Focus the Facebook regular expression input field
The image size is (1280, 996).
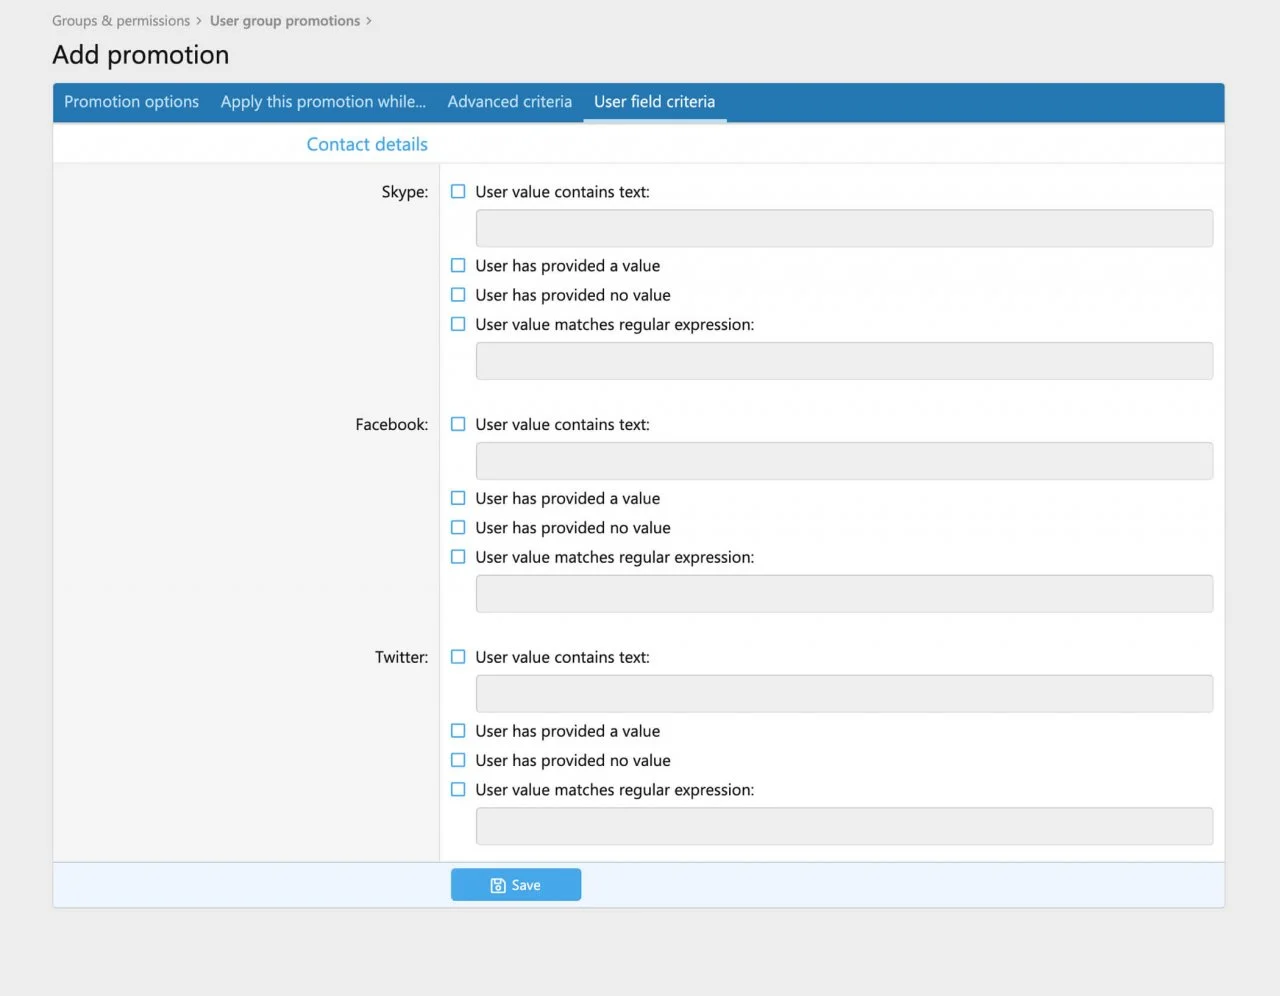click(844, 594)
